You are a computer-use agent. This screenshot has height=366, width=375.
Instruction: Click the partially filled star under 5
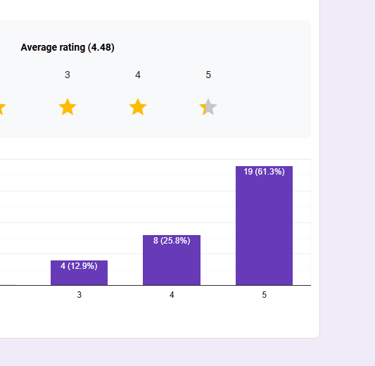[x=208, y=107]
